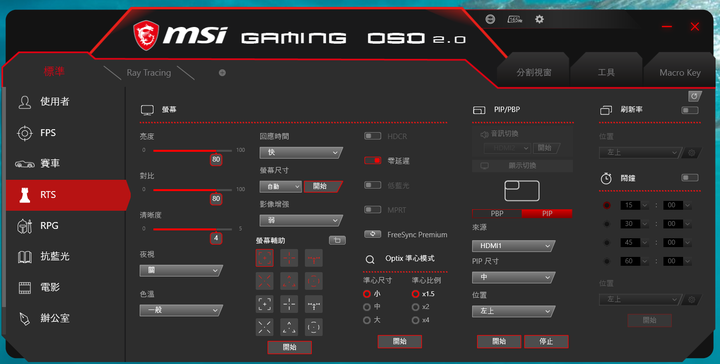
Task: Activate the 電影 movie mode
Action: coord(66,287)
